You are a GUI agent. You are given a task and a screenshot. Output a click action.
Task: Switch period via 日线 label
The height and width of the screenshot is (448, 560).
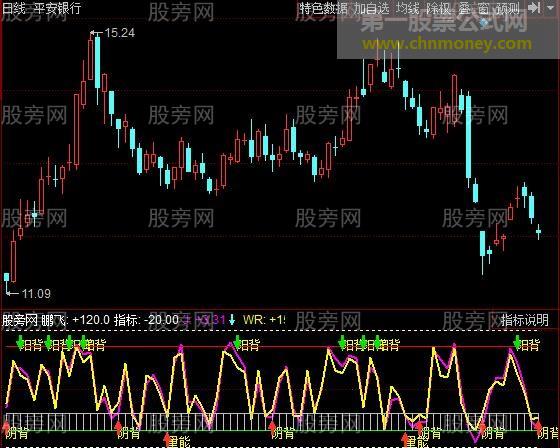point(14,8)
